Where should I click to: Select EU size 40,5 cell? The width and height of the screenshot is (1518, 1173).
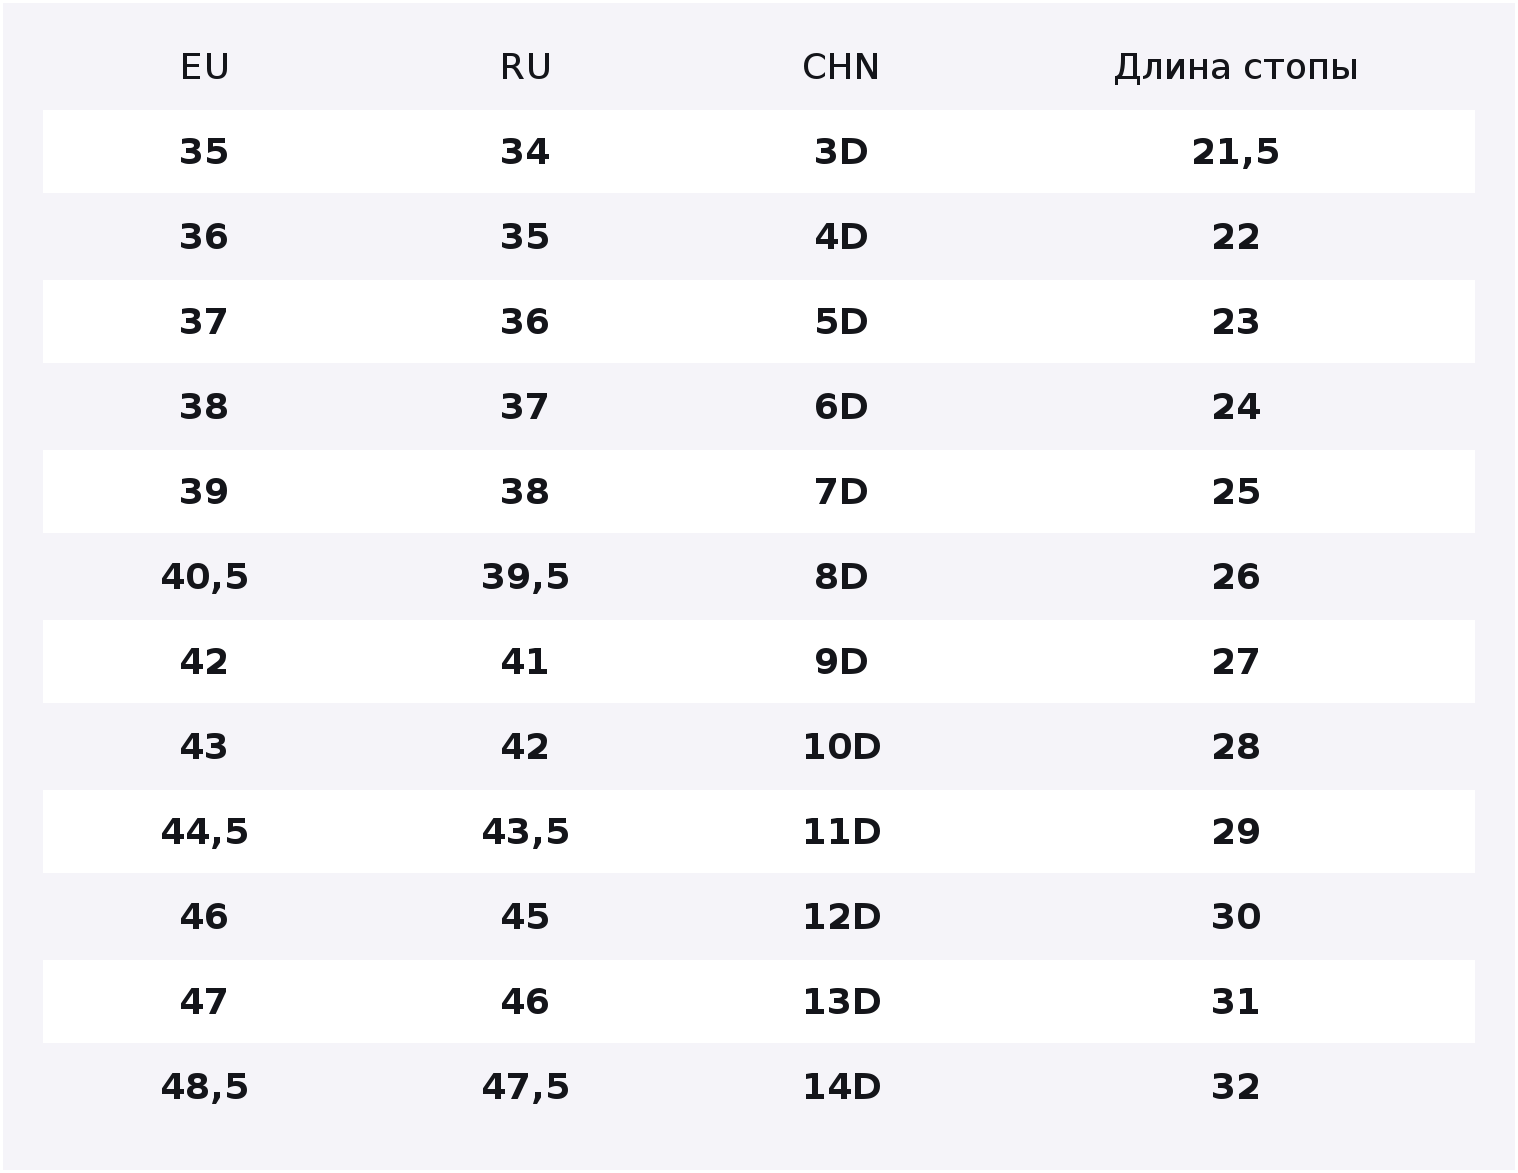coord(204,577)
